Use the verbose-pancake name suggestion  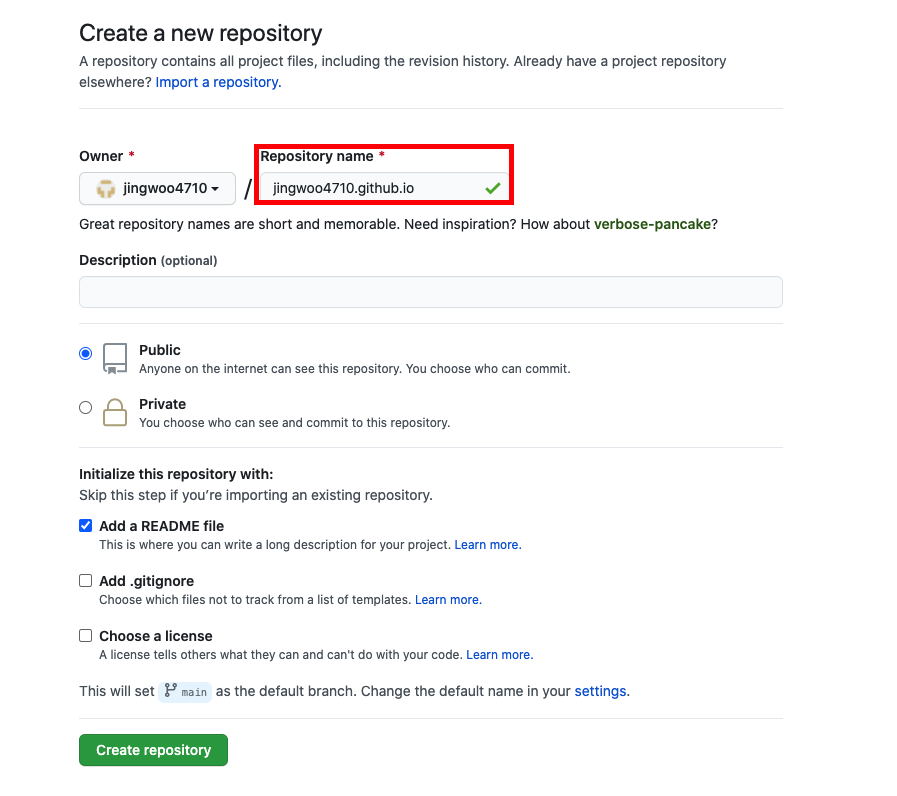tap(652, 224)
